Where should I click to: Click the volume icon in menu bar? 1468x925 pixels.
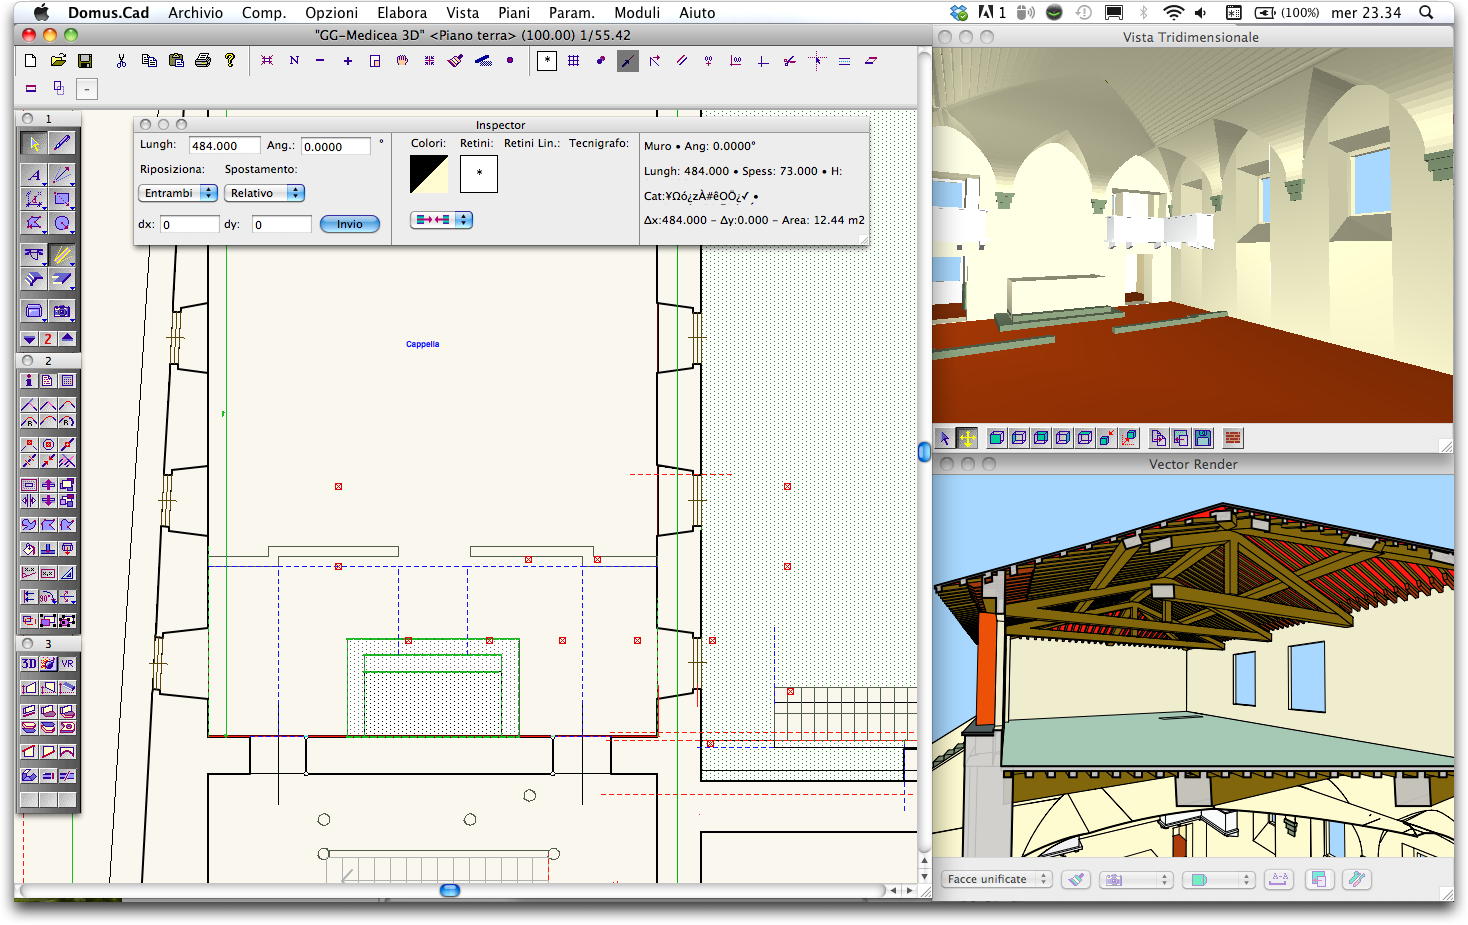tap(1201, 13)
